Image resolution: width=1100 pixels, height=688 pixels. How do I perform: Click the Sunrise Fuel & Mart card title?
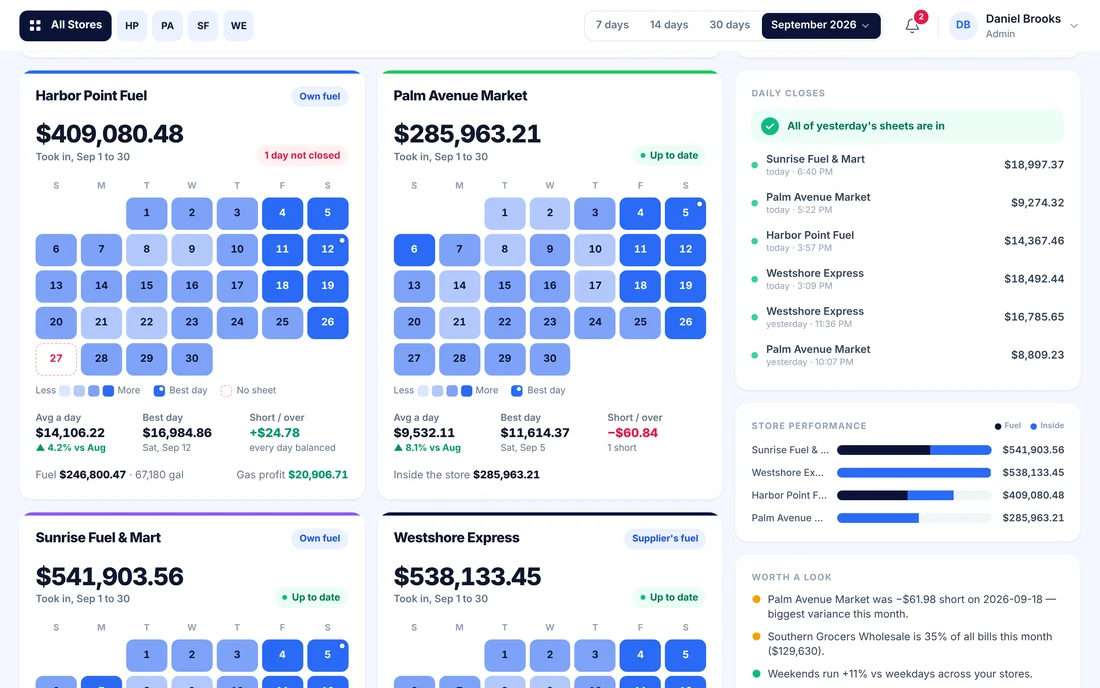(x=98, y=538)
